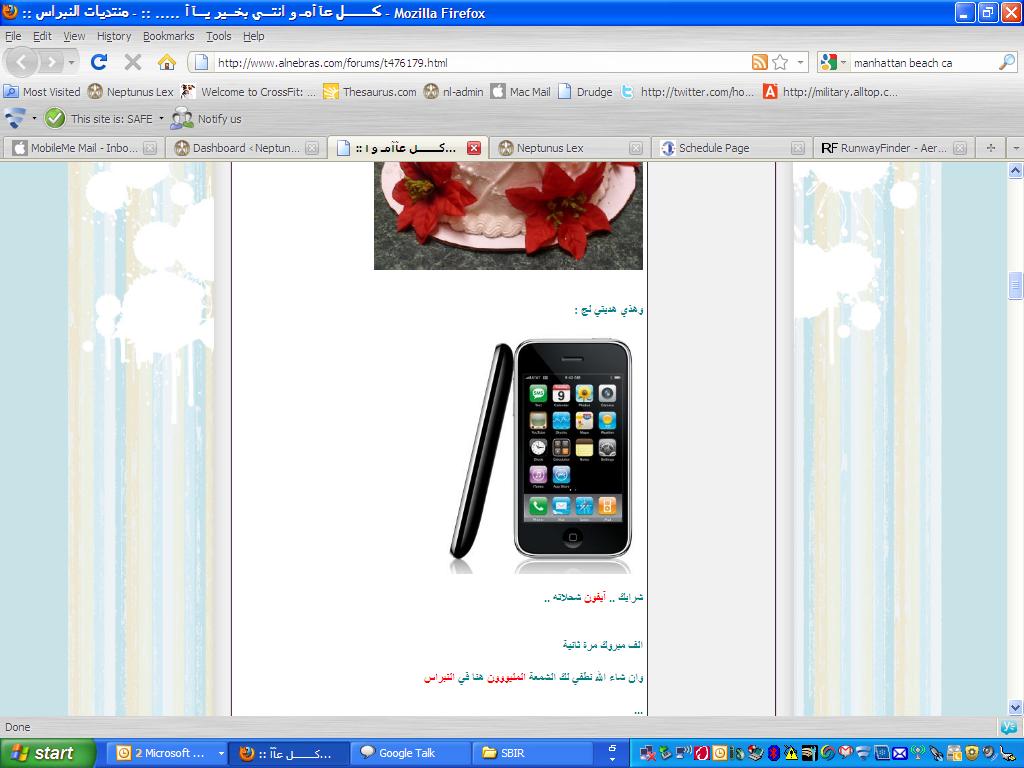Image resolution: width=1024 pixels, height=768 pixels.
Task: Open the Bookmarks menu
Action: pyautogui.click(x=168, y=36)
